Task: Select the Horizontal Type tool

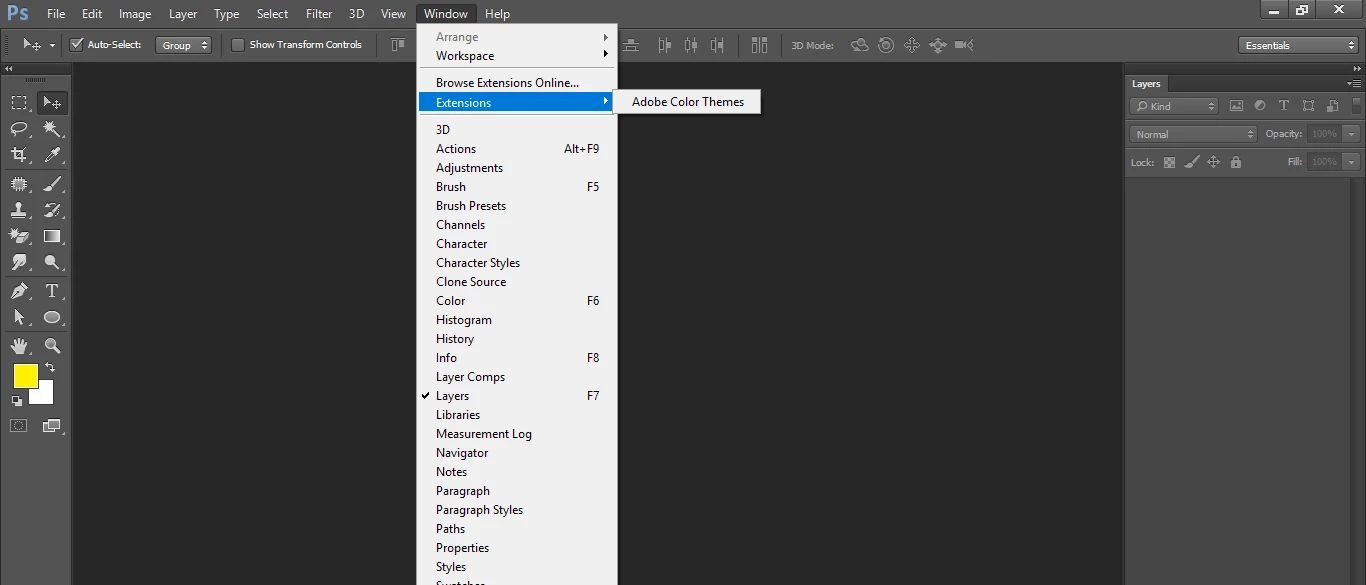Action: pos(52,291)
